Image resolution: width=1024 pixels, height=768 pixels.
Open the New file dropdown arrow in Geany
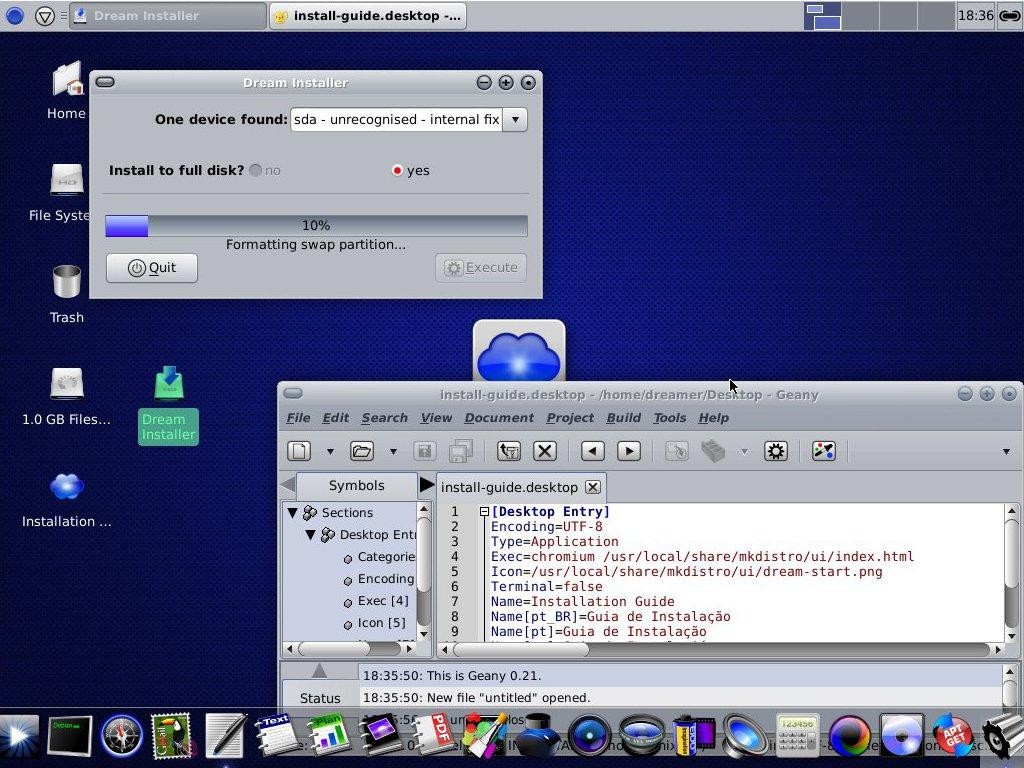click(330, 451)
